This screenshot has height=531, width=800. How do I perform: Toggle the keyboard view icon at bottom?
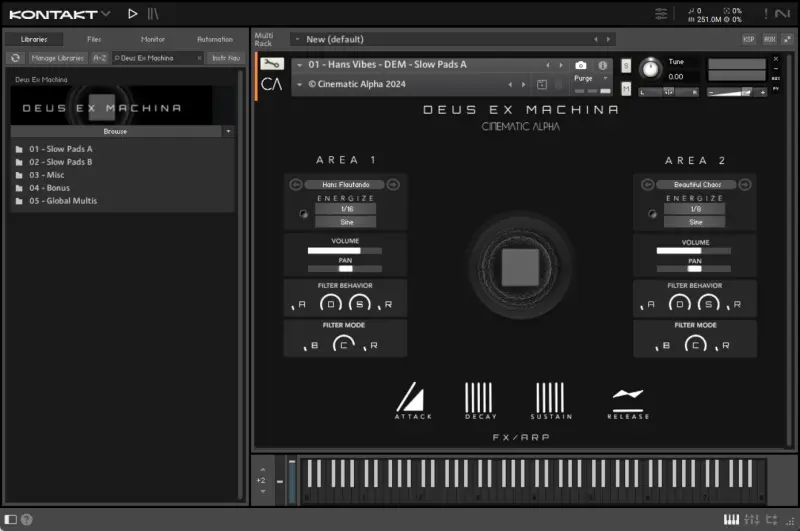click(731, 520)
